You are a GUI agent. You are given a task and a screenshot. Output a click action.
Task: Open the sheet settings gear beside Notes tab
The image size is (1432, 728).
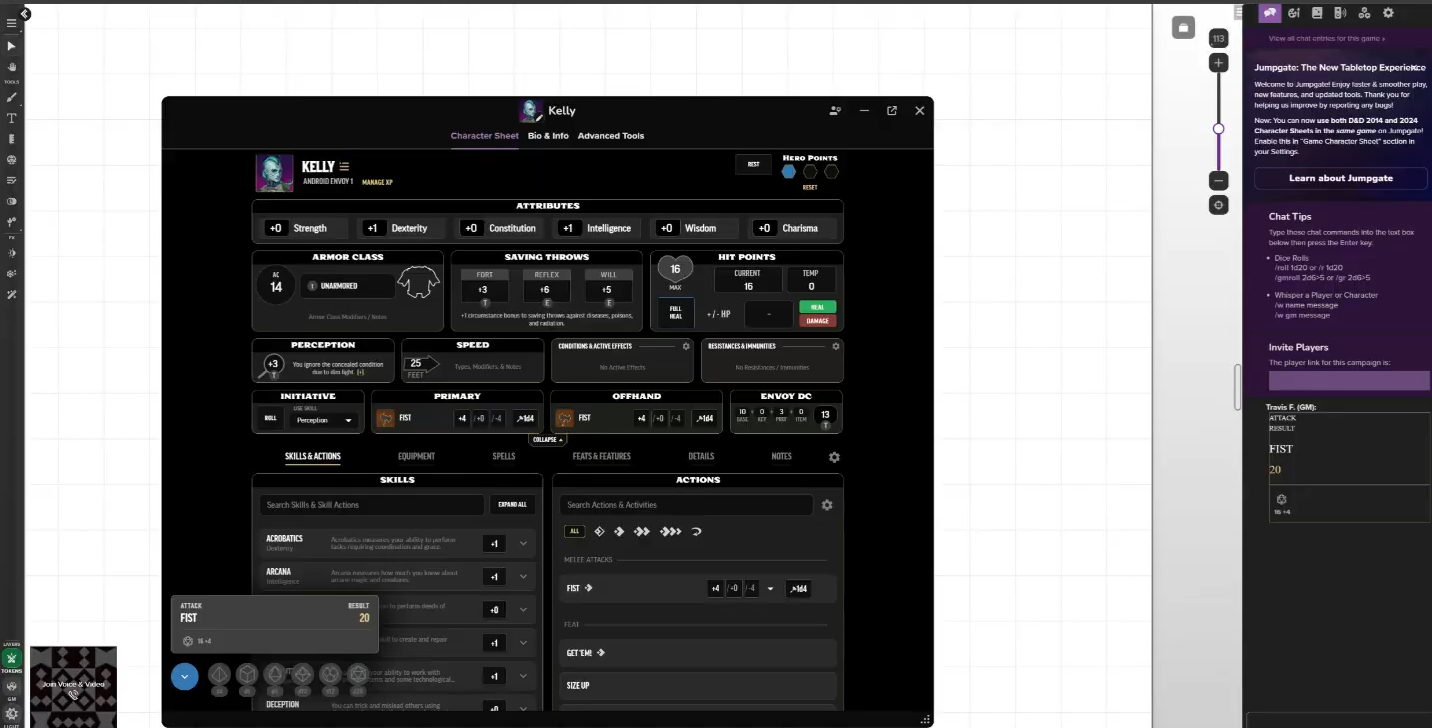click(x=834, y=457)
